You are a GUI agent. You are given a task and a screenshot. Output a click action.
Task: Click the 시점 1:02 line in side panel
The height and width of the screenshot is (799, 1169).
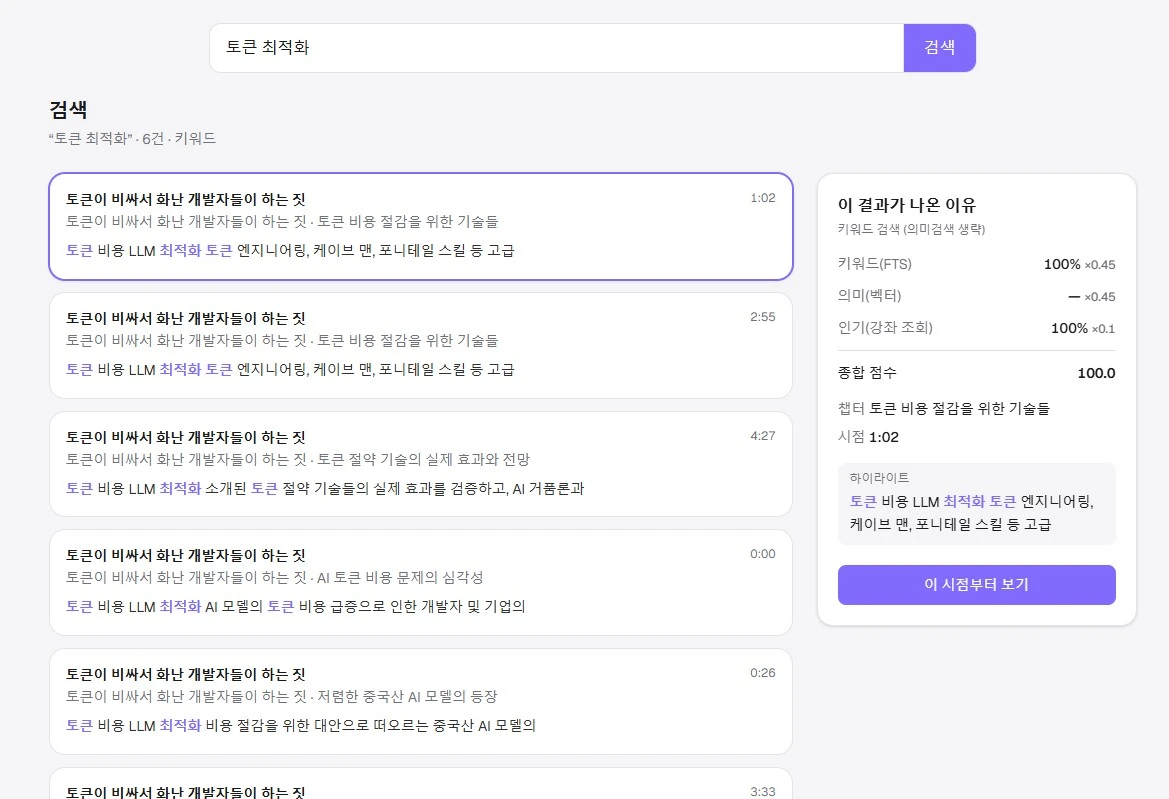869,438
